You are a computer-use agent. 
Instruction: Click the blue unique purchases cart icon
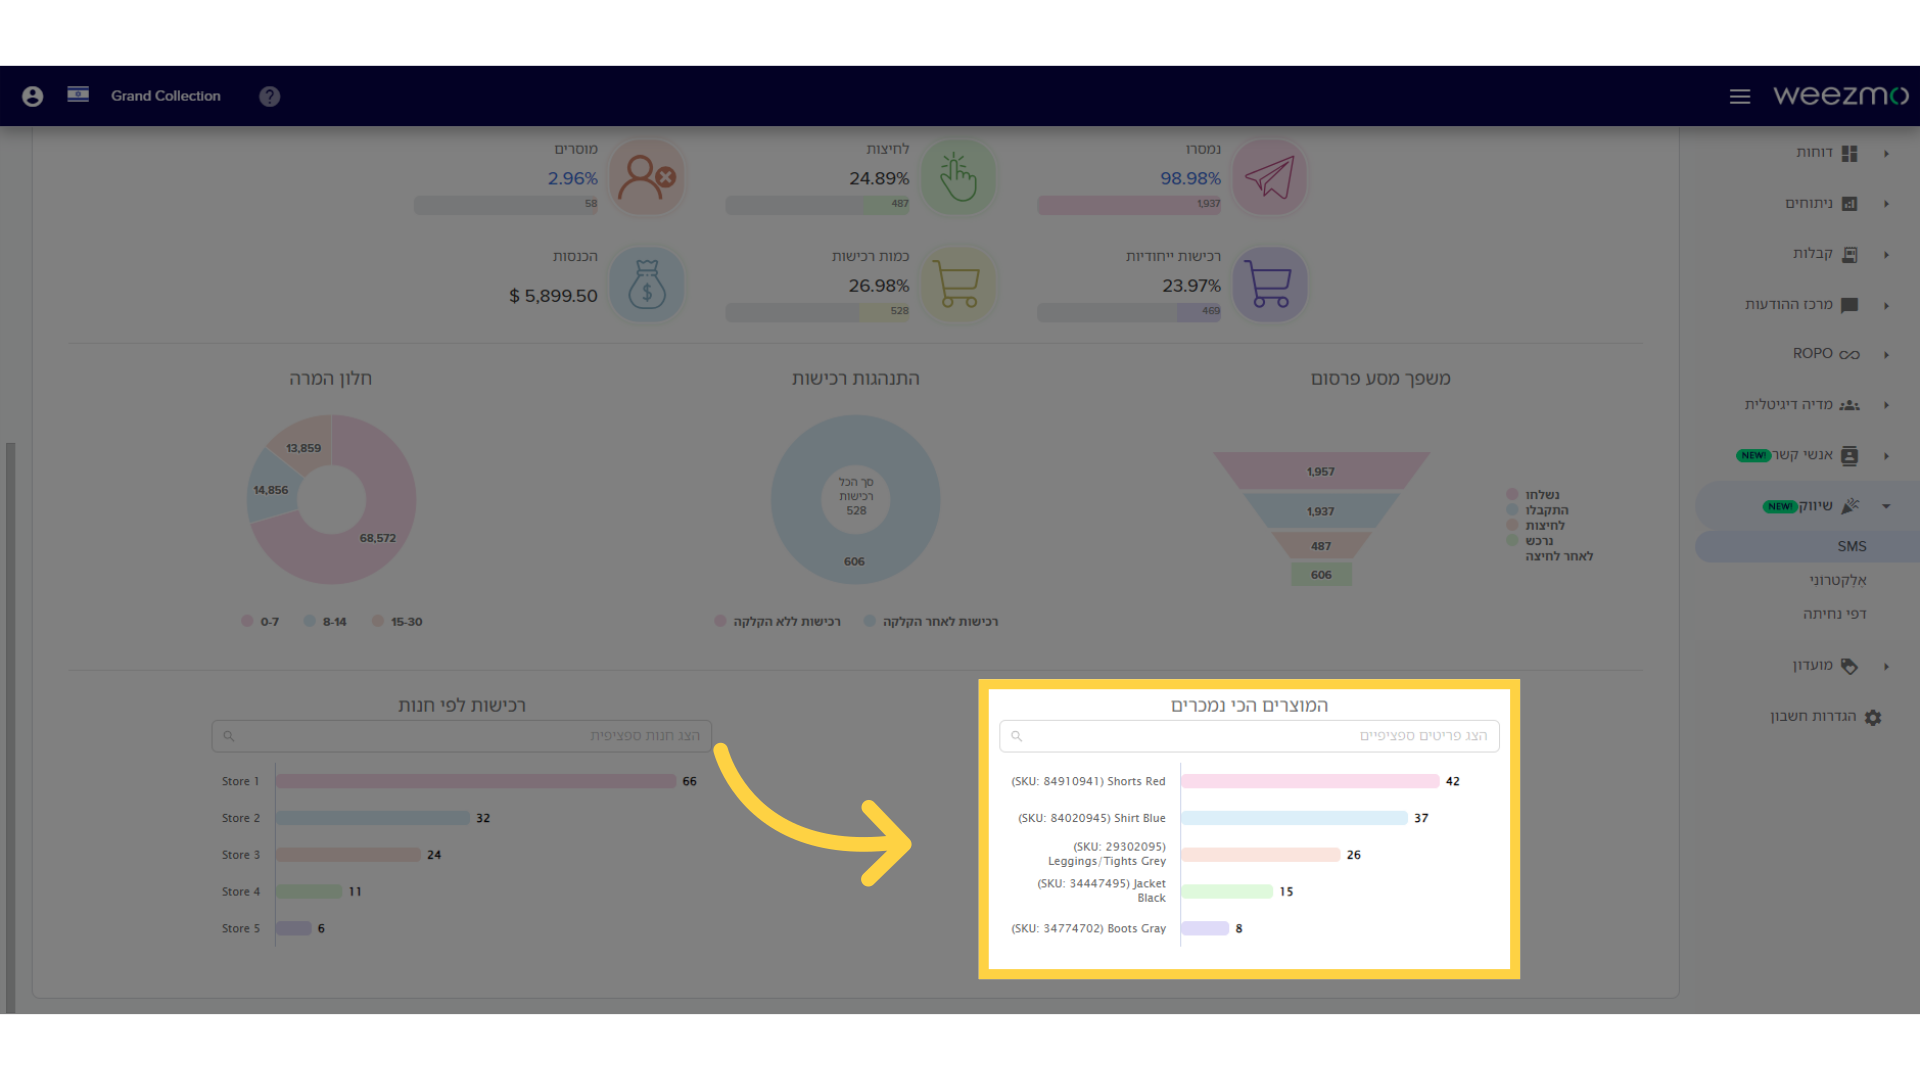point(1269,285)
